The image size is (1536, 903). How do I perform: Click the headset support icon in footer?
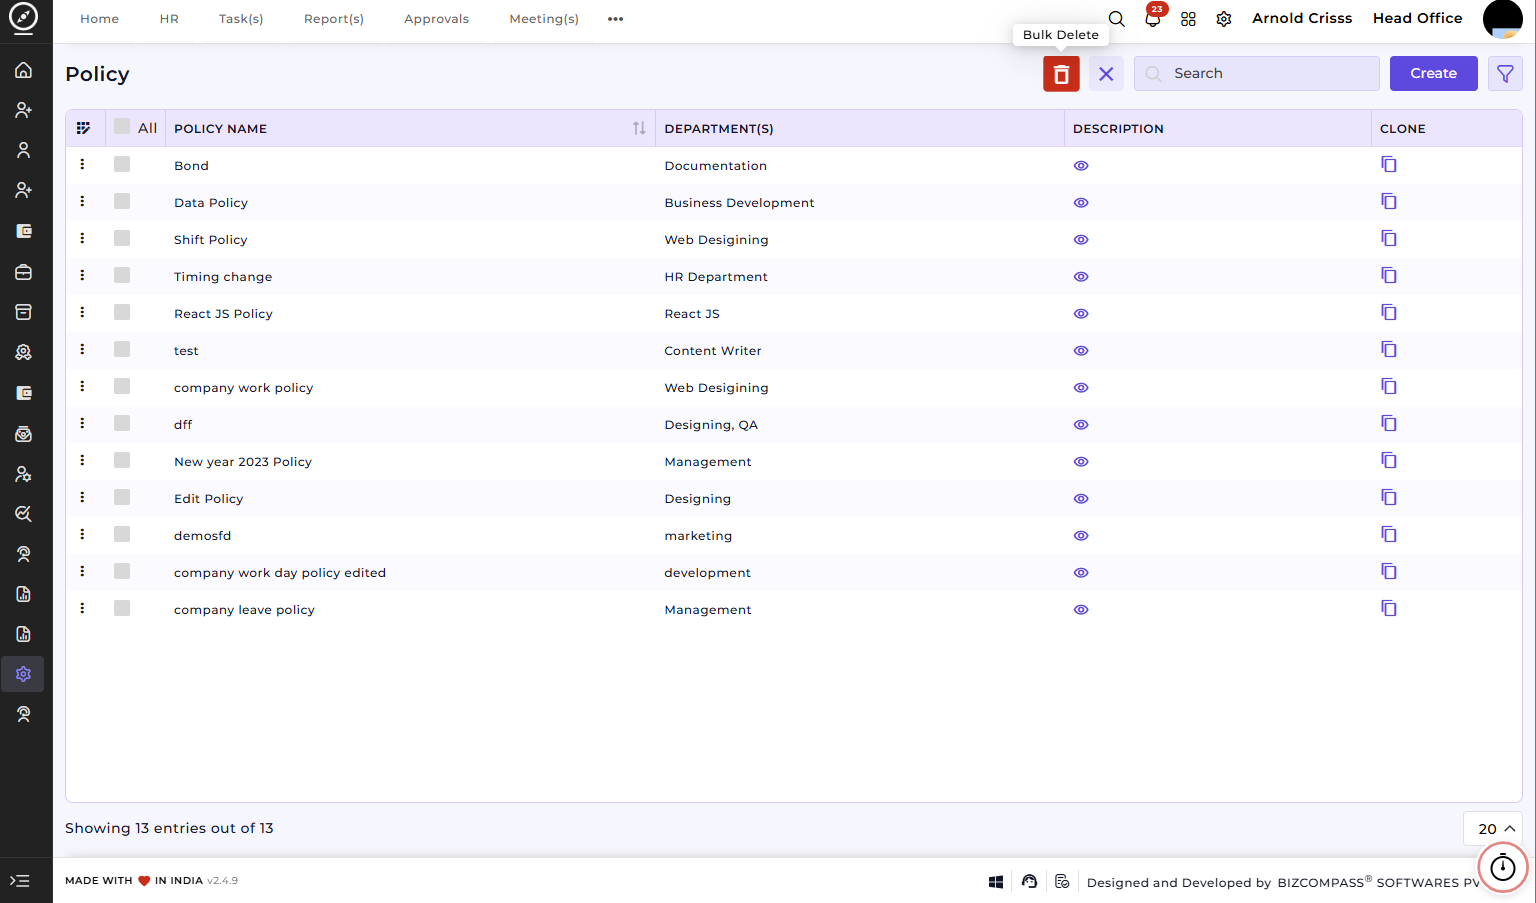[1029, 881]
